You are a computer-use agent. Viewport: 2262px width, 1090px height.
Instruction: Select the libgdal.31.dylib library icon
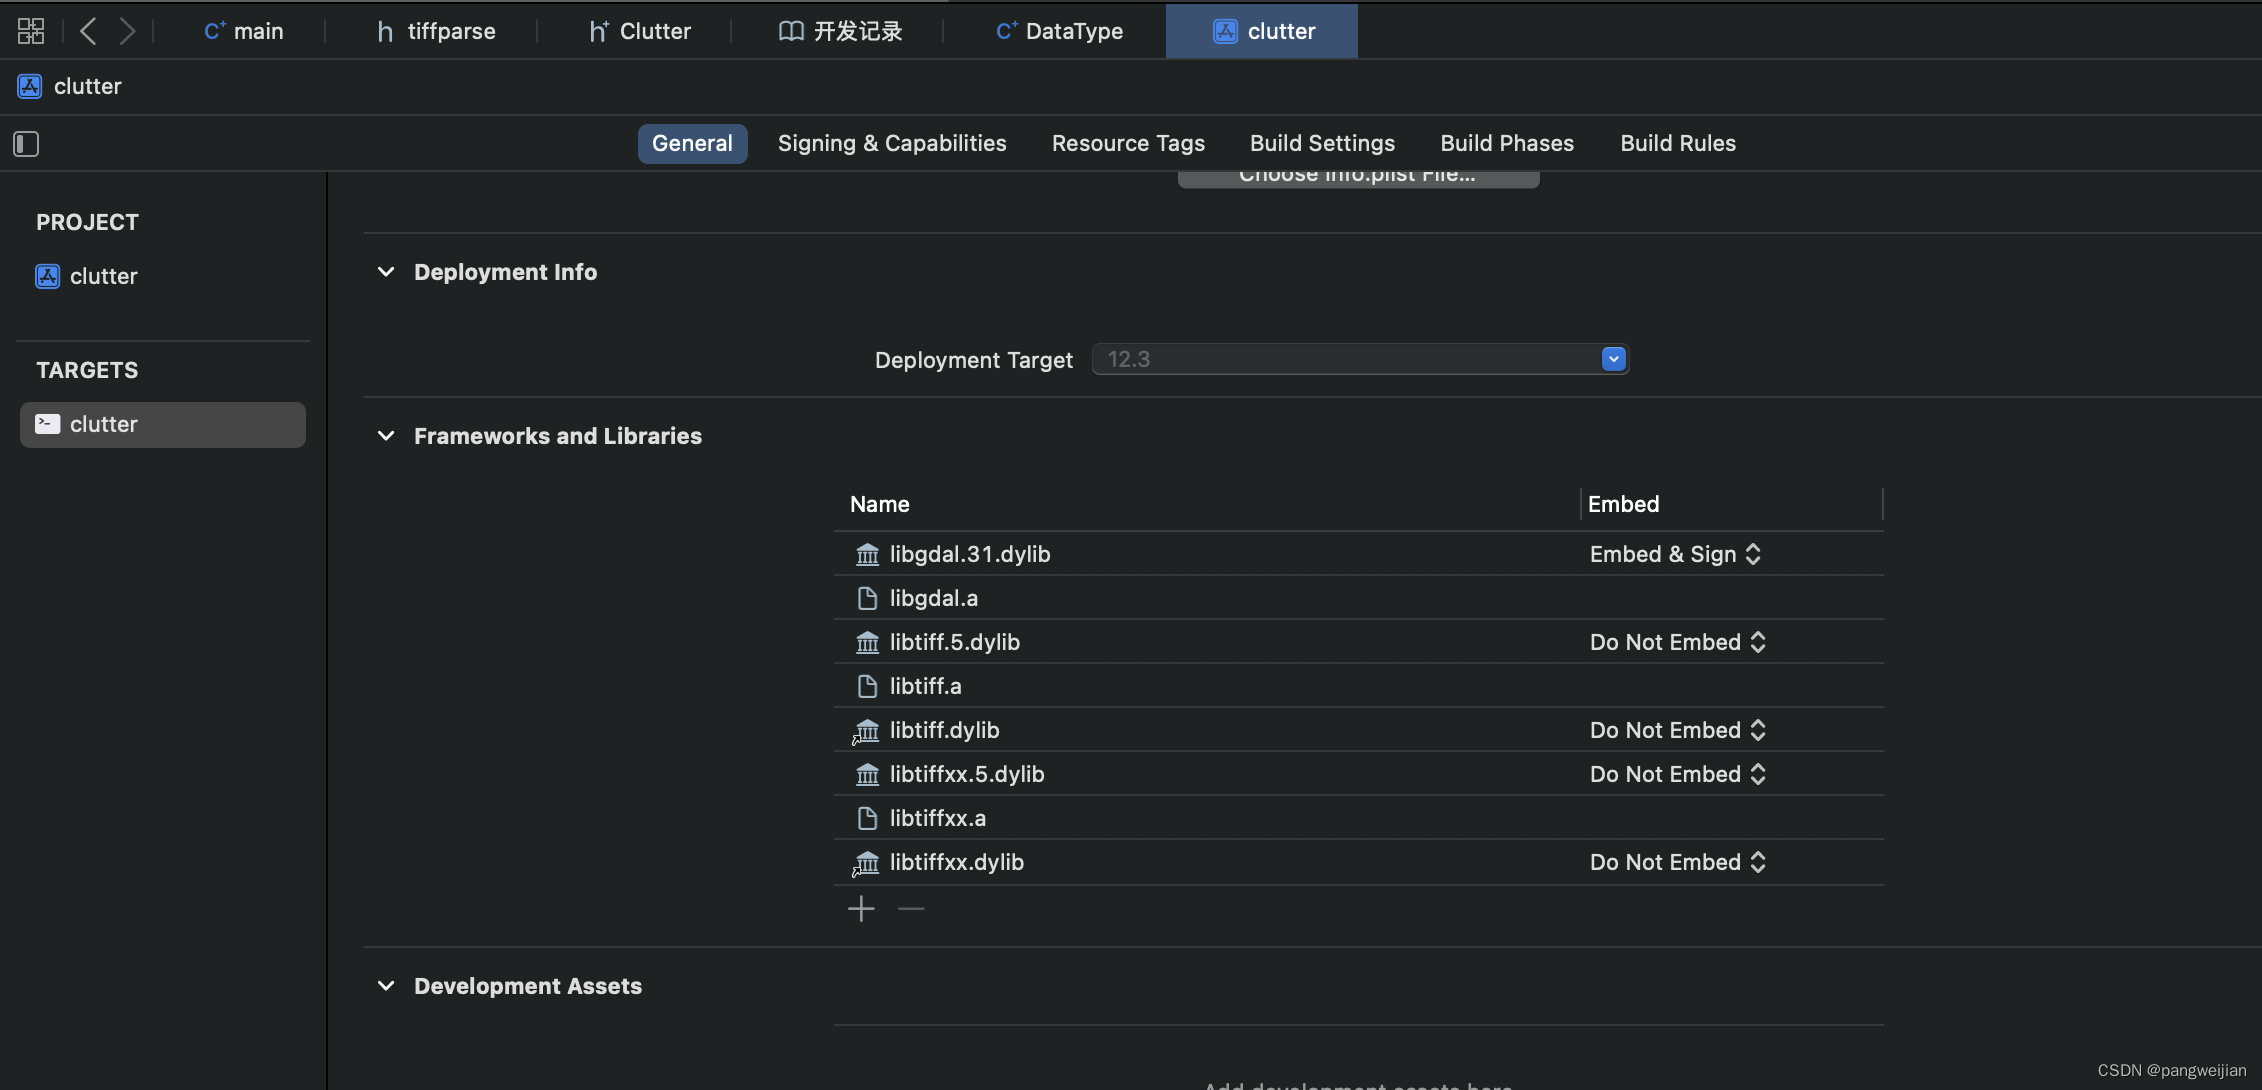(867, 554)
